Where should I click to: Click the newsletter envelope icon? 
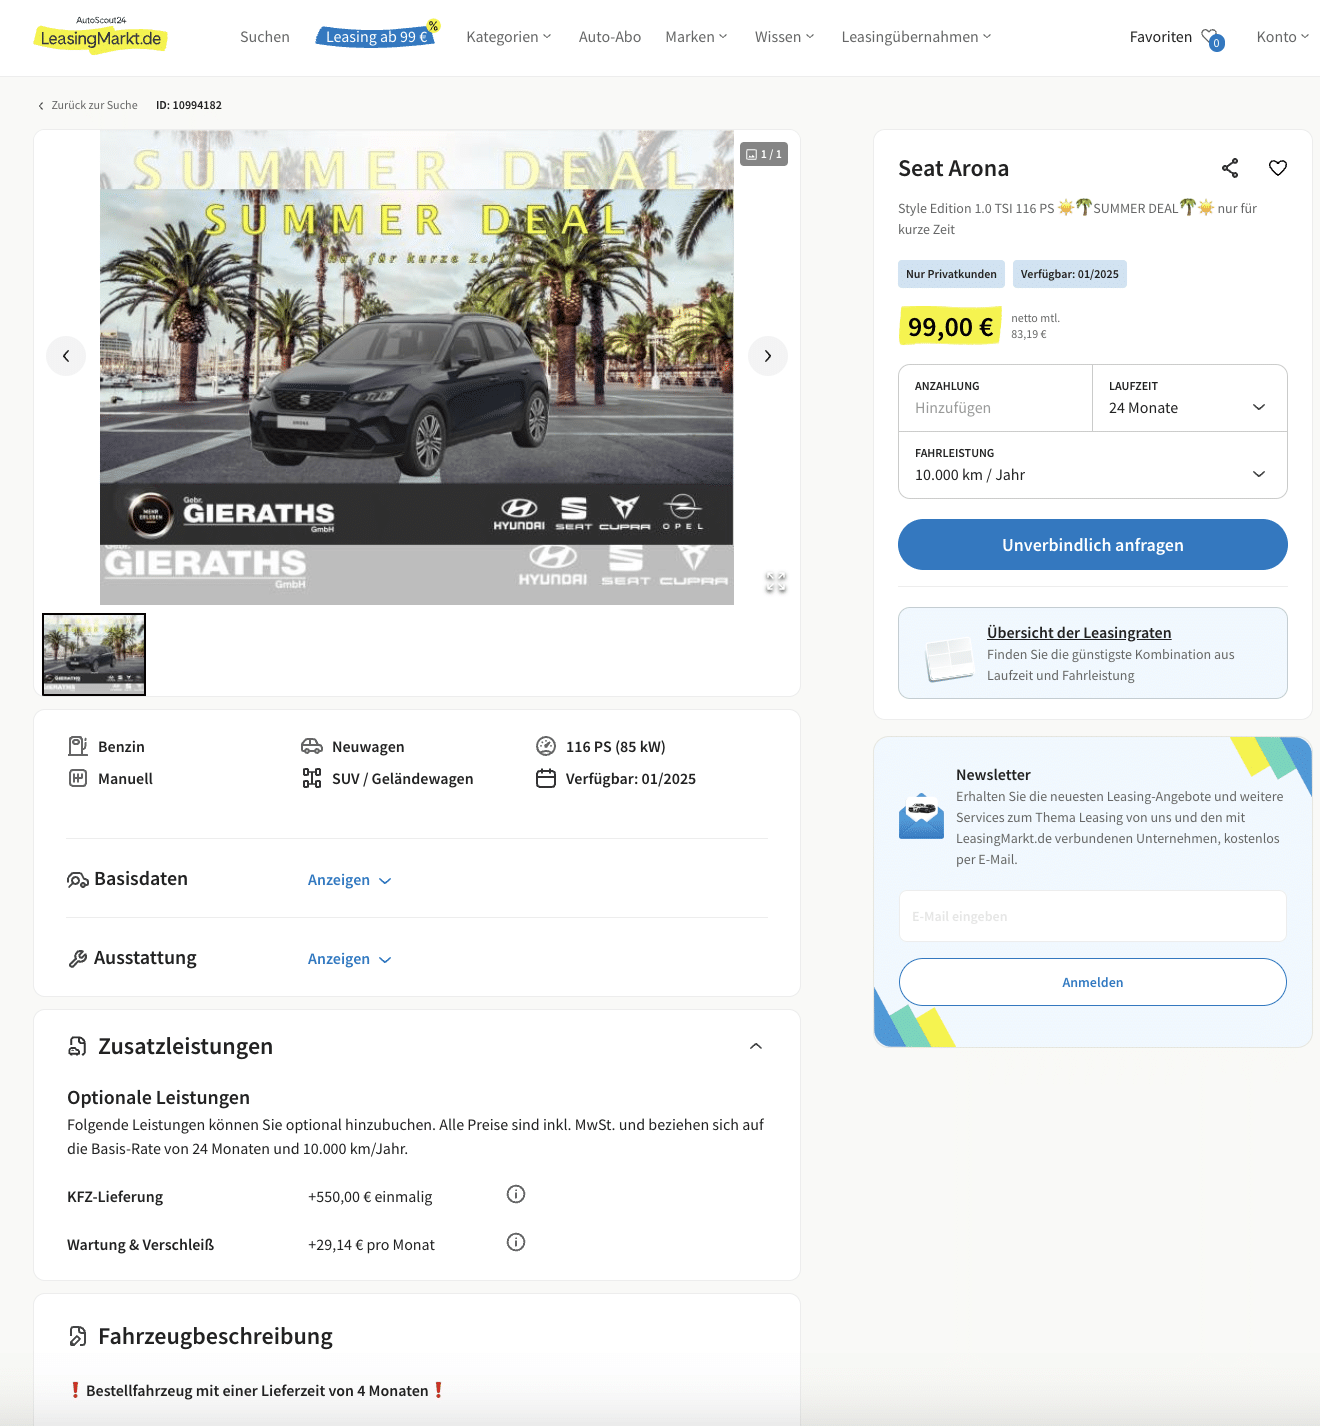pyautogui.click(x=921, y=816)
